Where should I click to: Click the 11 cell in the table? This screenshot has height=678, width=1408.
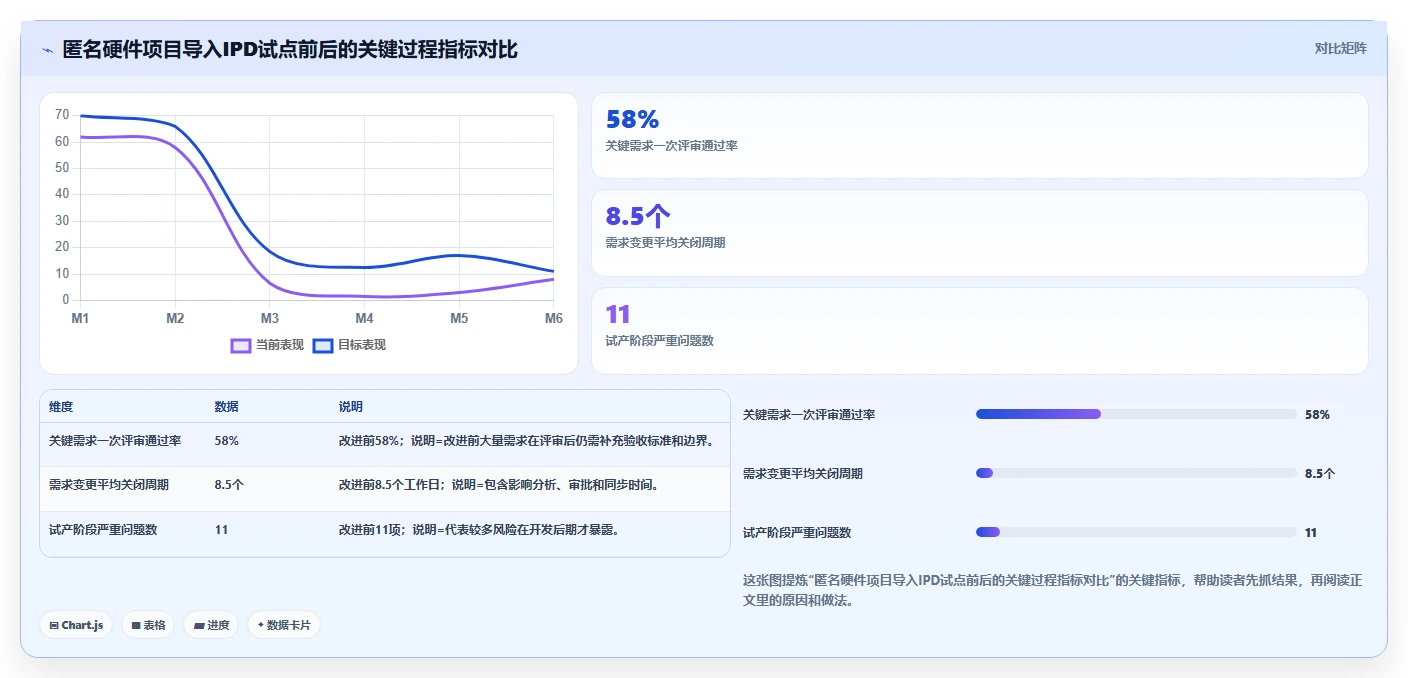click(221, 529)
